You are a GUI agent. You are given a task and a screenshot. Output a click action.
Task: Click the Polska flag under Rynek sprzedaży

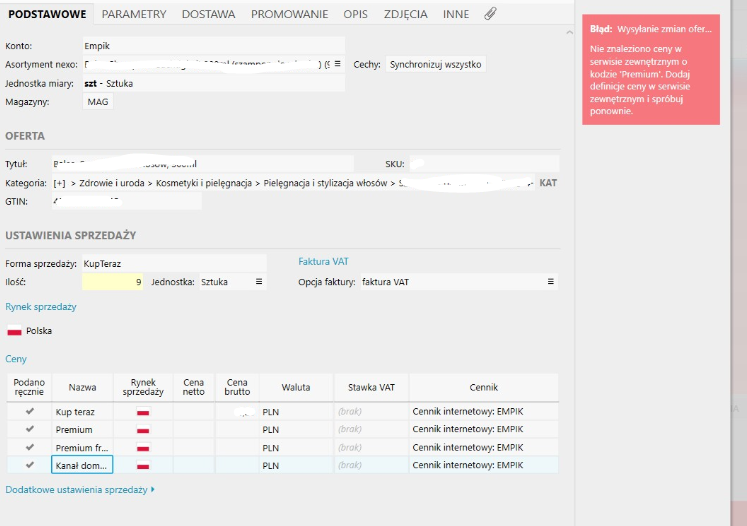(14, 331)
